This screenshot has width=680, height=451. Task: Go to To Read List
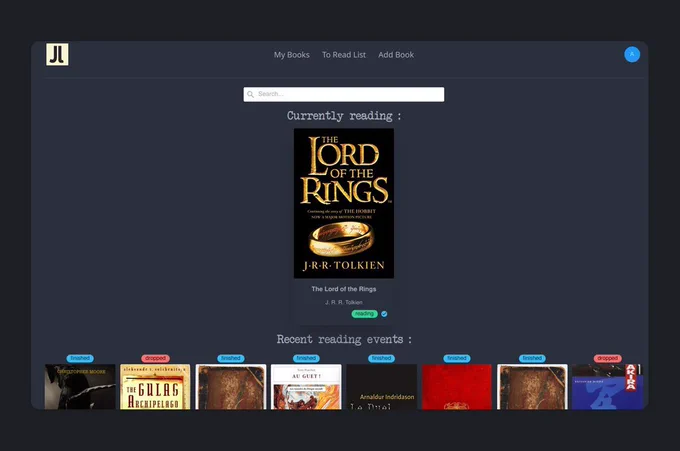coord(344,55)
